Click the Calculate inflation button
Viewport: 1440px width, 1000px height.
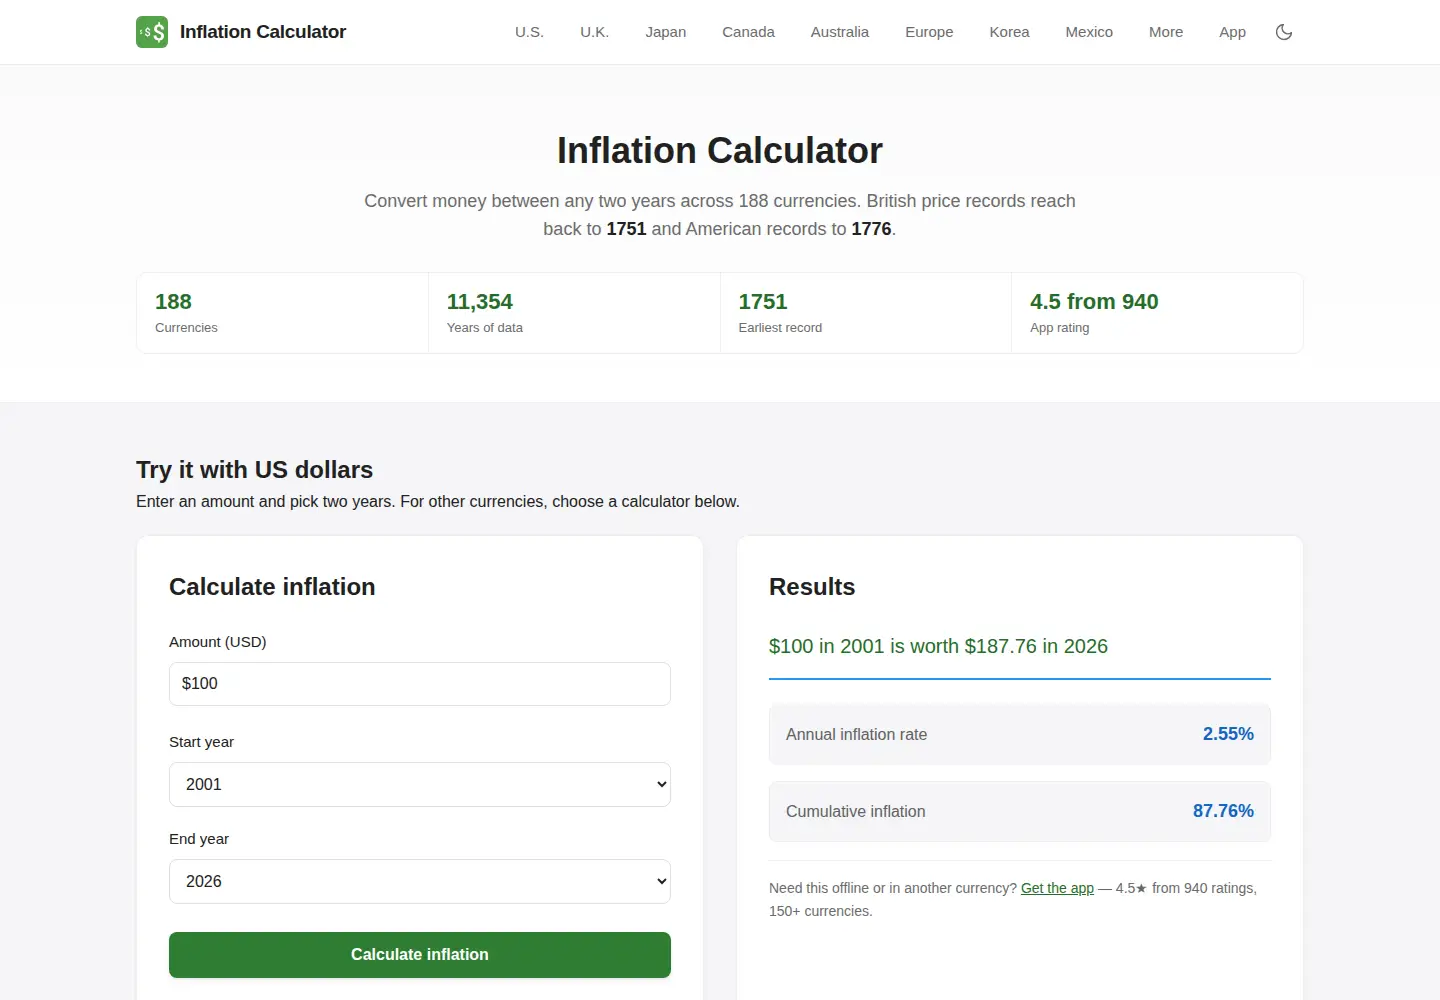point(420,955)
